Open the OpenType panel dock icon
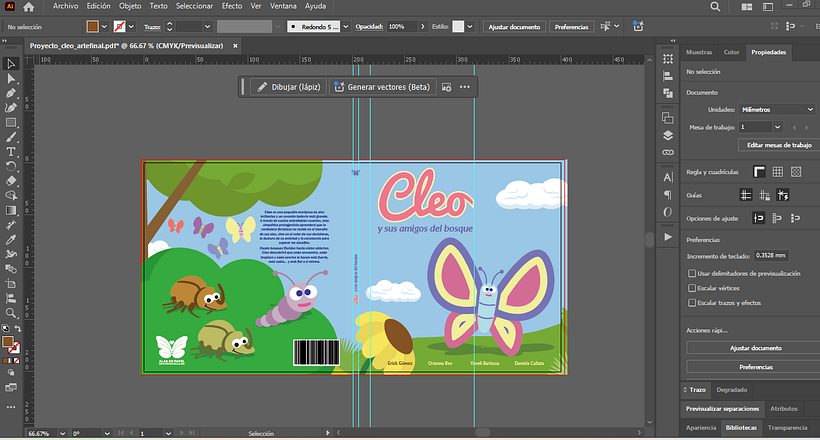The width and height of the screenshot is (820, 440). pos(668,212)
